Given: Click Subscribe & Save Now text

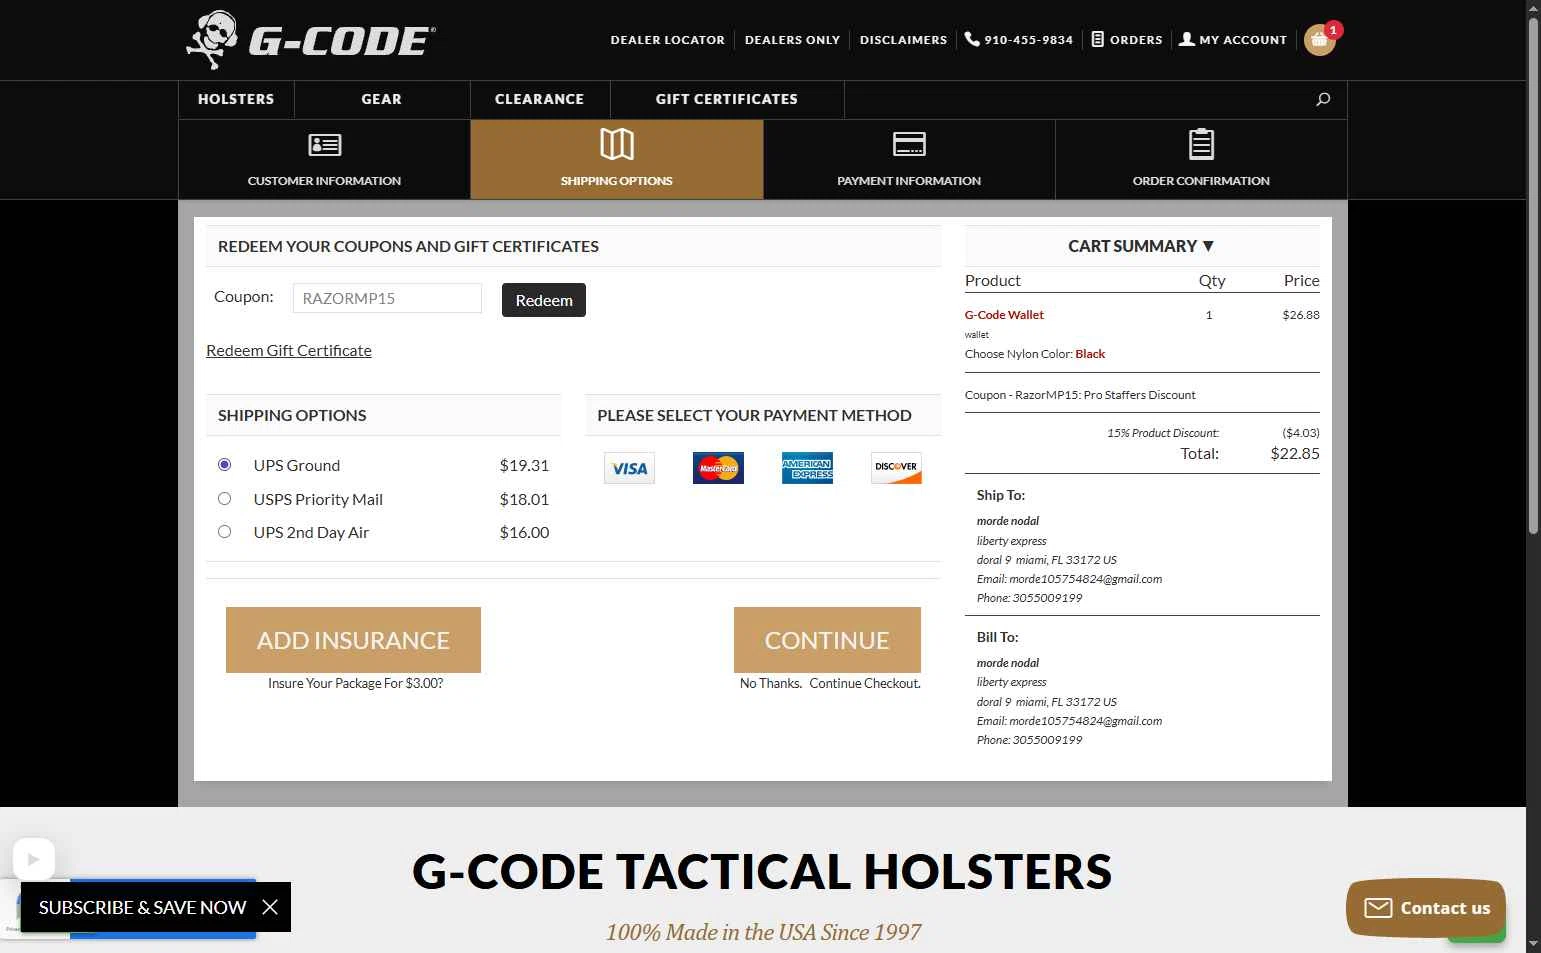Looking at the screenshot, I should pyautogui.click(x=142, y=907).
